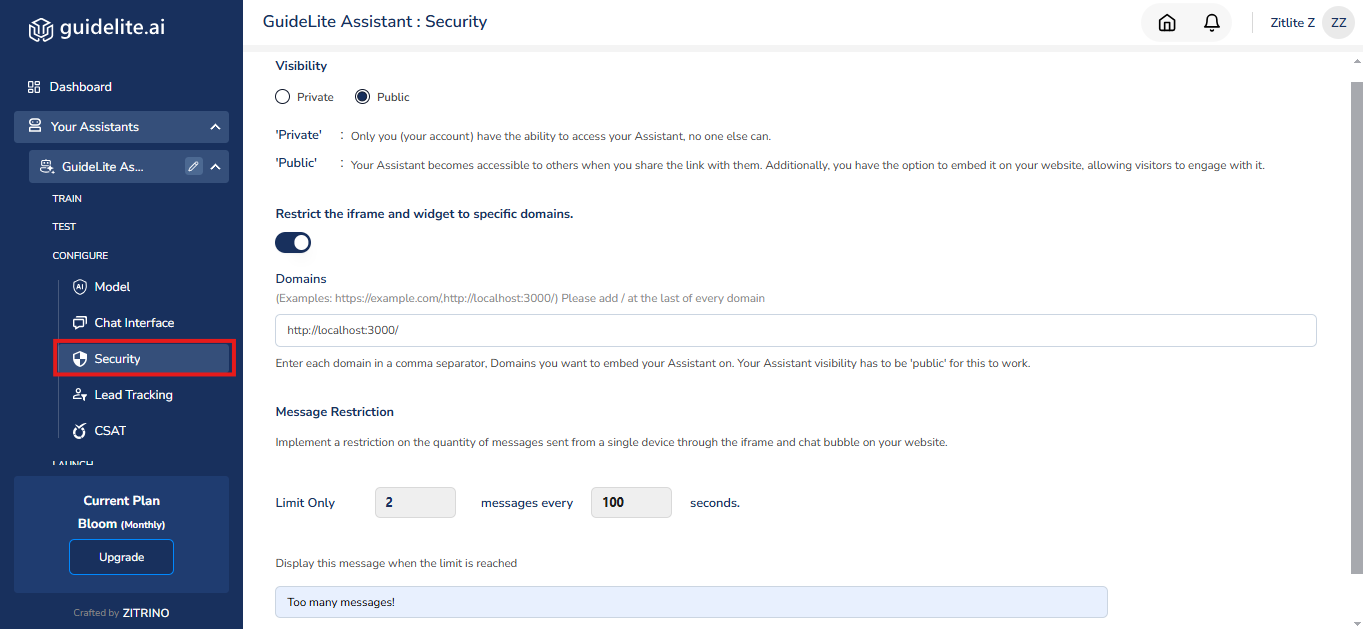Collapse the Your Assistants section chevron
The image size is (1363, 629).
pos(215,127)
